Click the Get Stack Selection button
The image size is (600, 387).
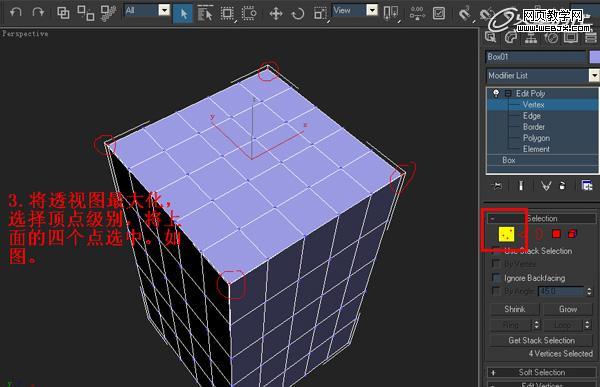click(541, 340)
